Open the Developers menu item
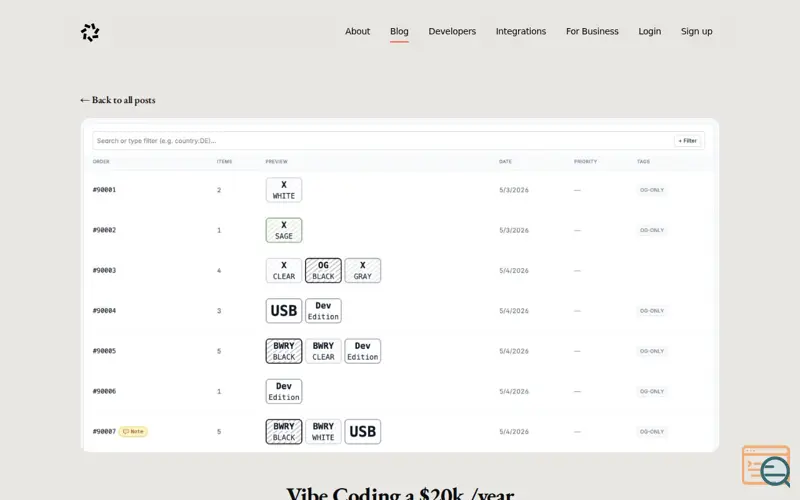The width and height of the screenshot is (800, 500). pos(452,31)
